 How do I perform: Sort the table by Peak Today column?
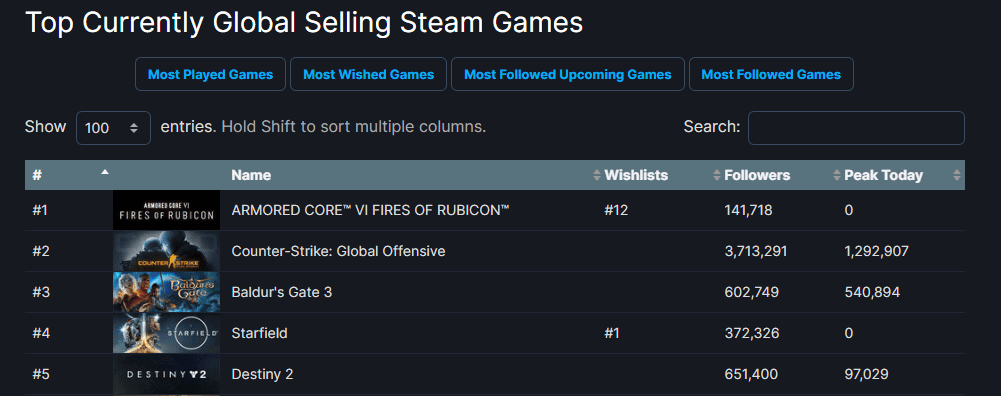884,175
